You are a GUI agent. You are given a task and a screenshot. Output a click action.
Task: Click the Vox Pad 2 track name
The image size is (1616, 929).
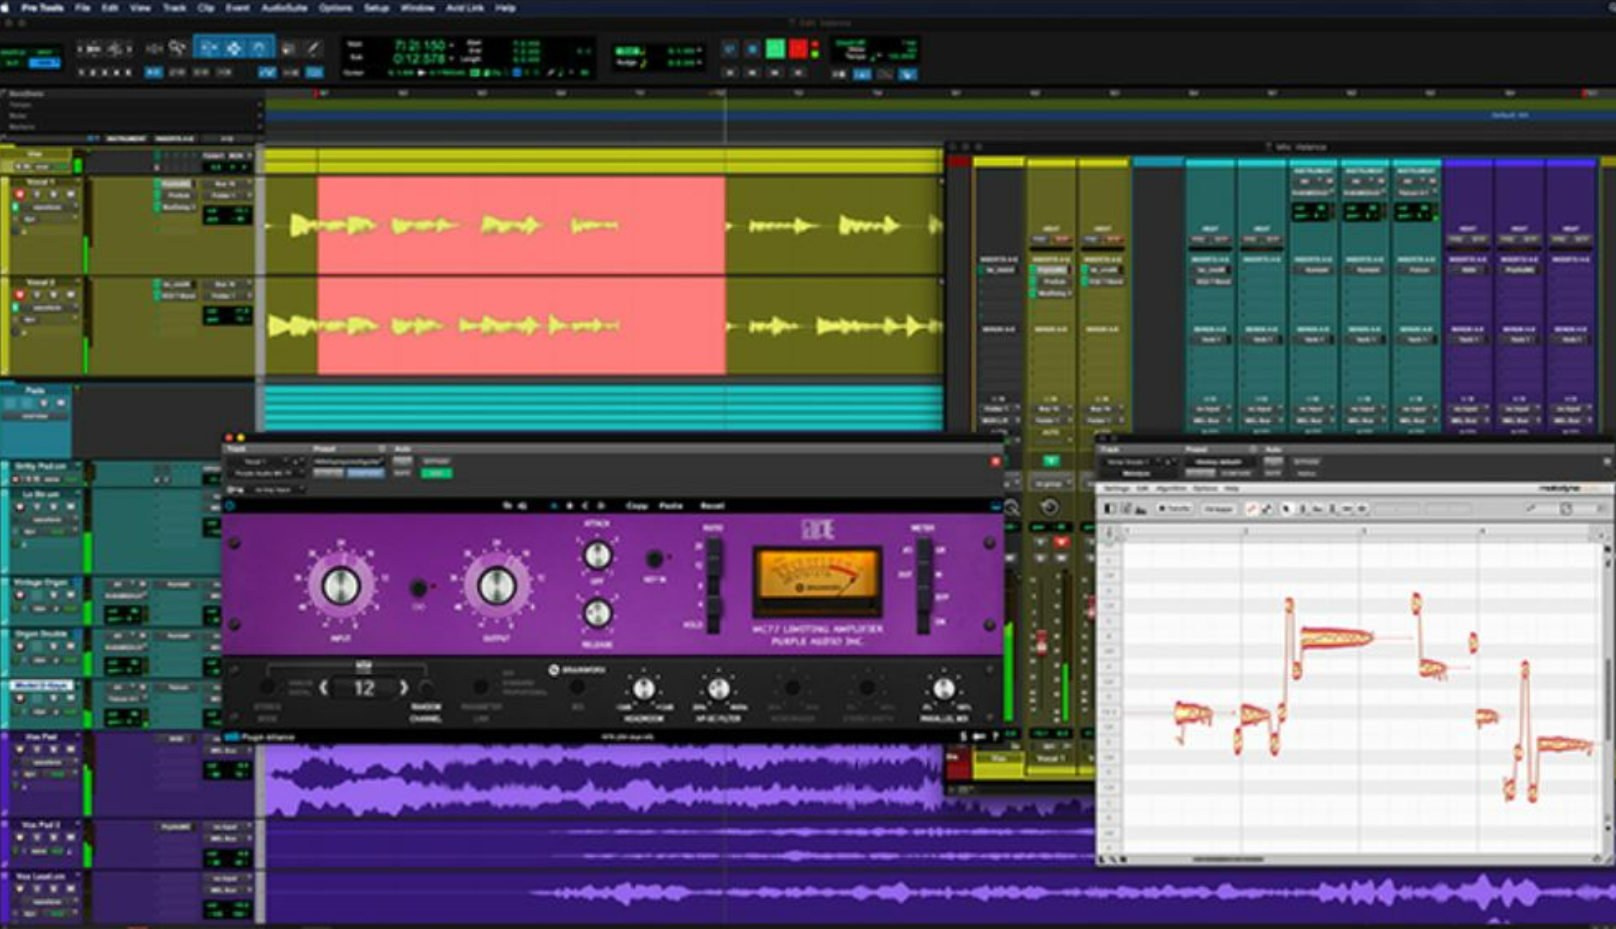click(x=42, y=825)
